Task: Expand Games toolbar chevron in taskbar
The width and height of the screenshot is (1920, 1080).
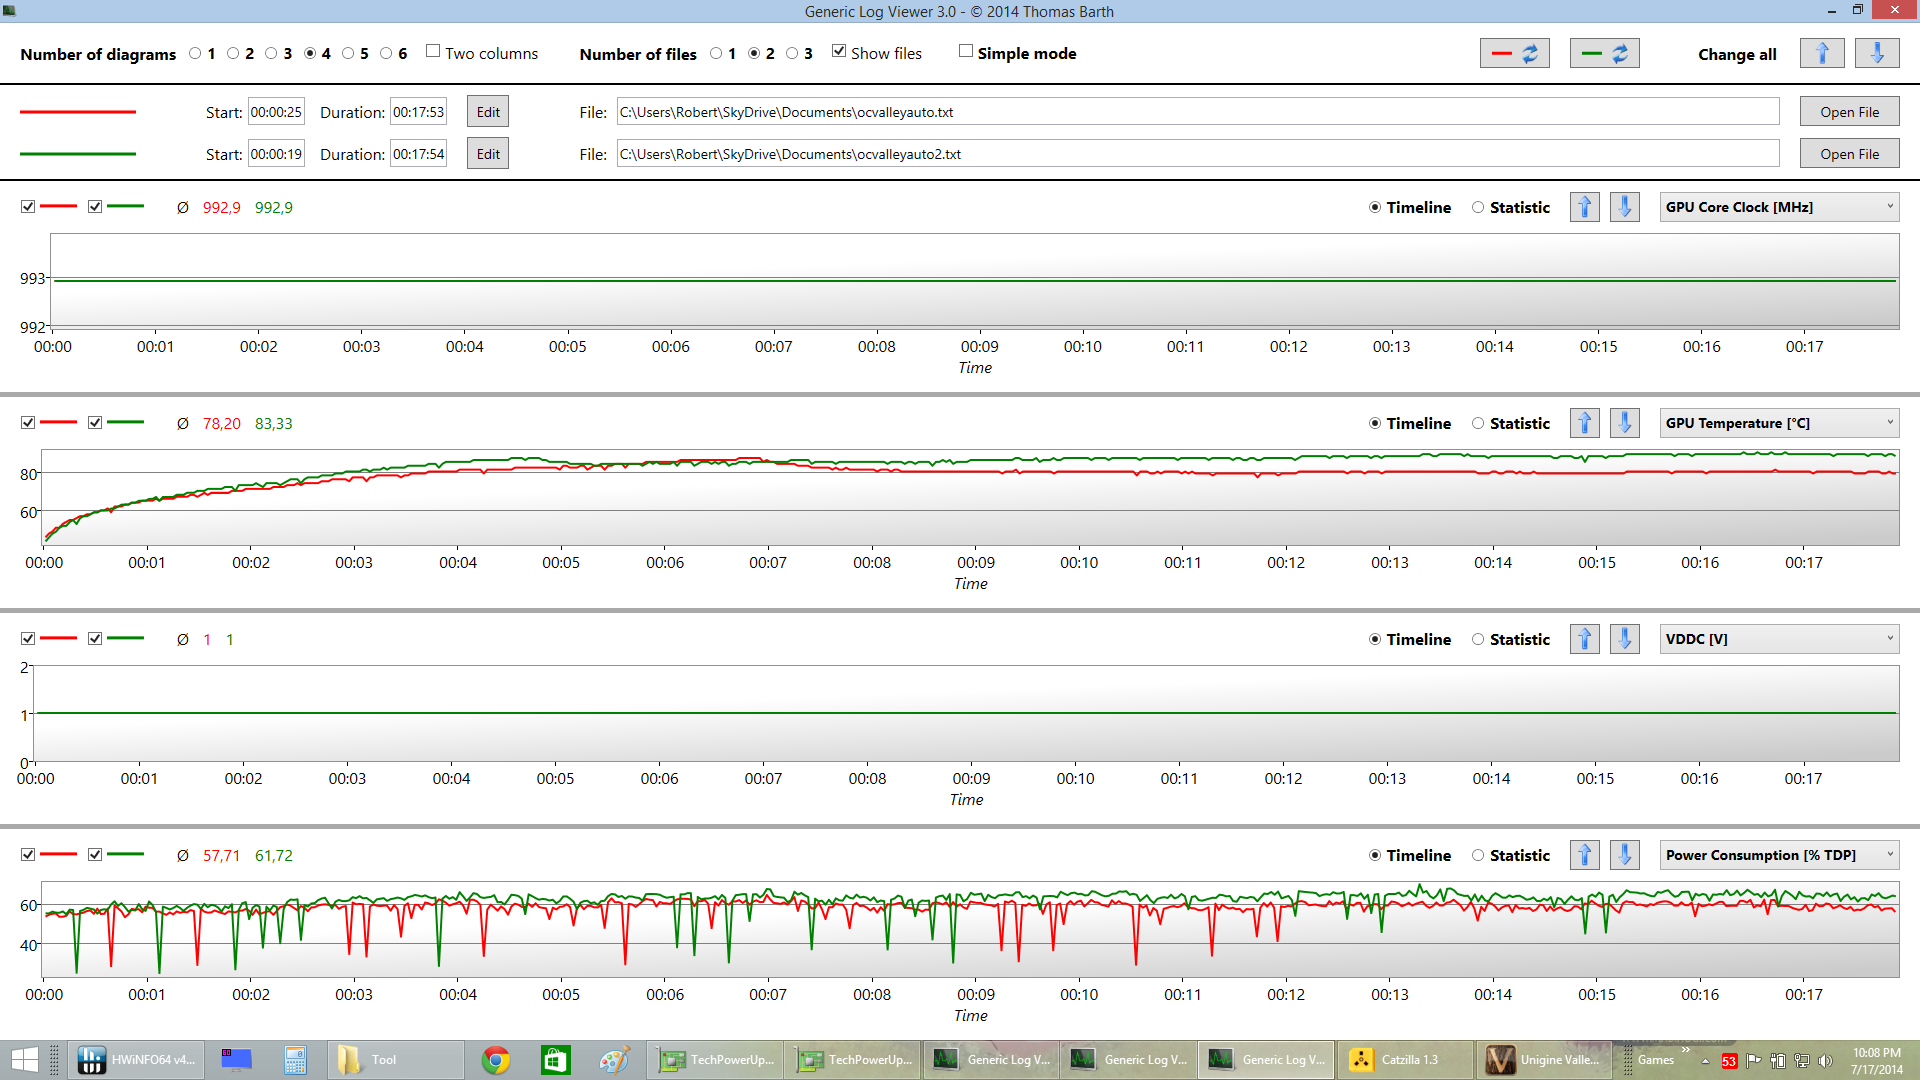Action: [1686, 1049]
